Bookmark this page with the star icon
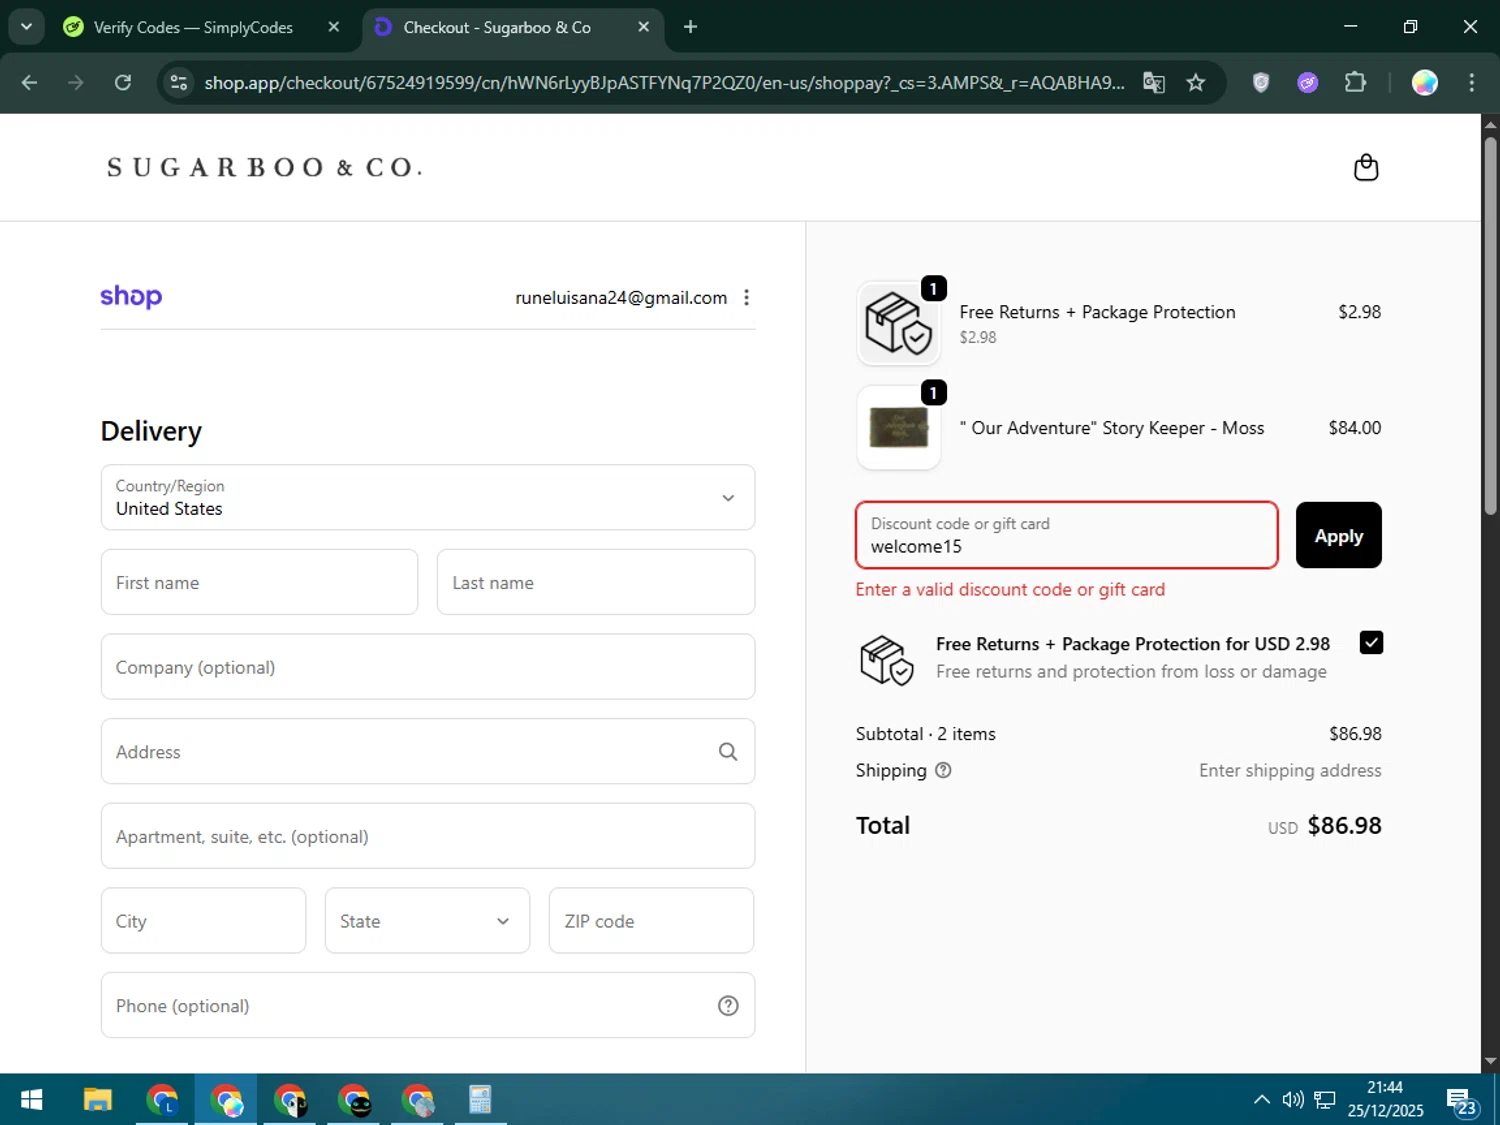The width and height of the screenshot is (1500, 1125). click(1196, 82)
